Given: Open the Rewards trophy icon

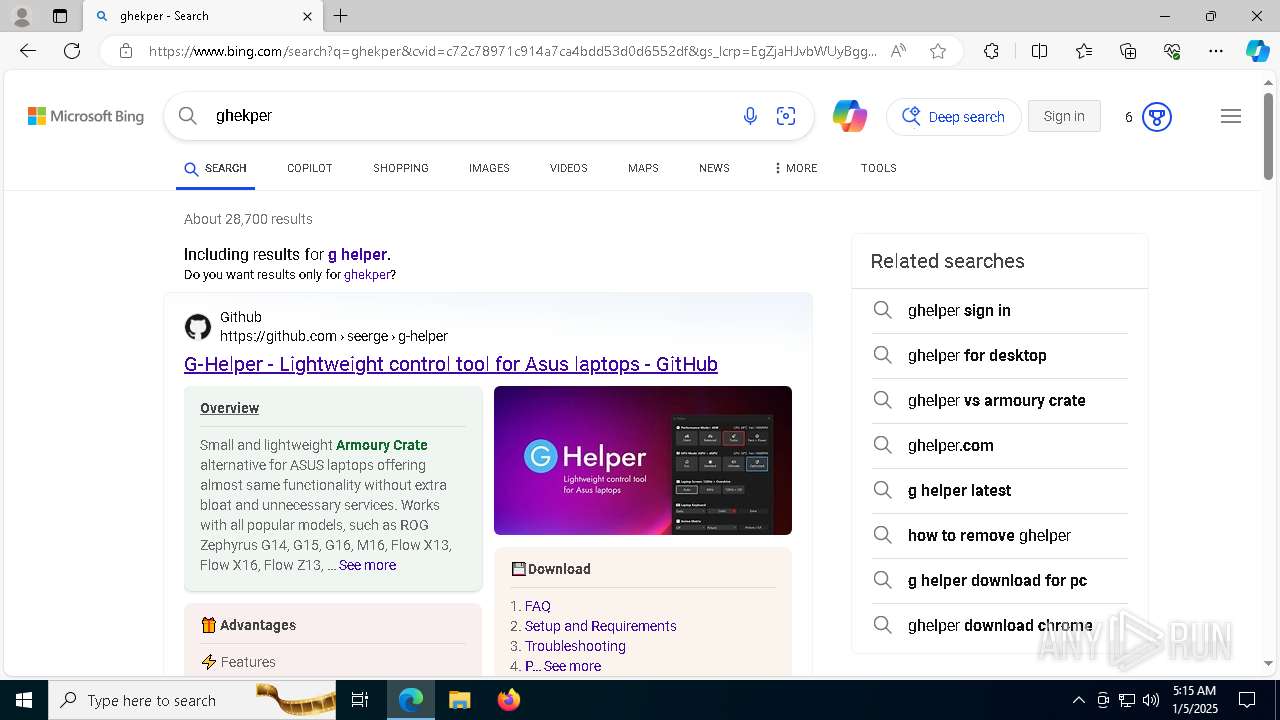Looking at the screenshot, I should (x=1156, y=117).
